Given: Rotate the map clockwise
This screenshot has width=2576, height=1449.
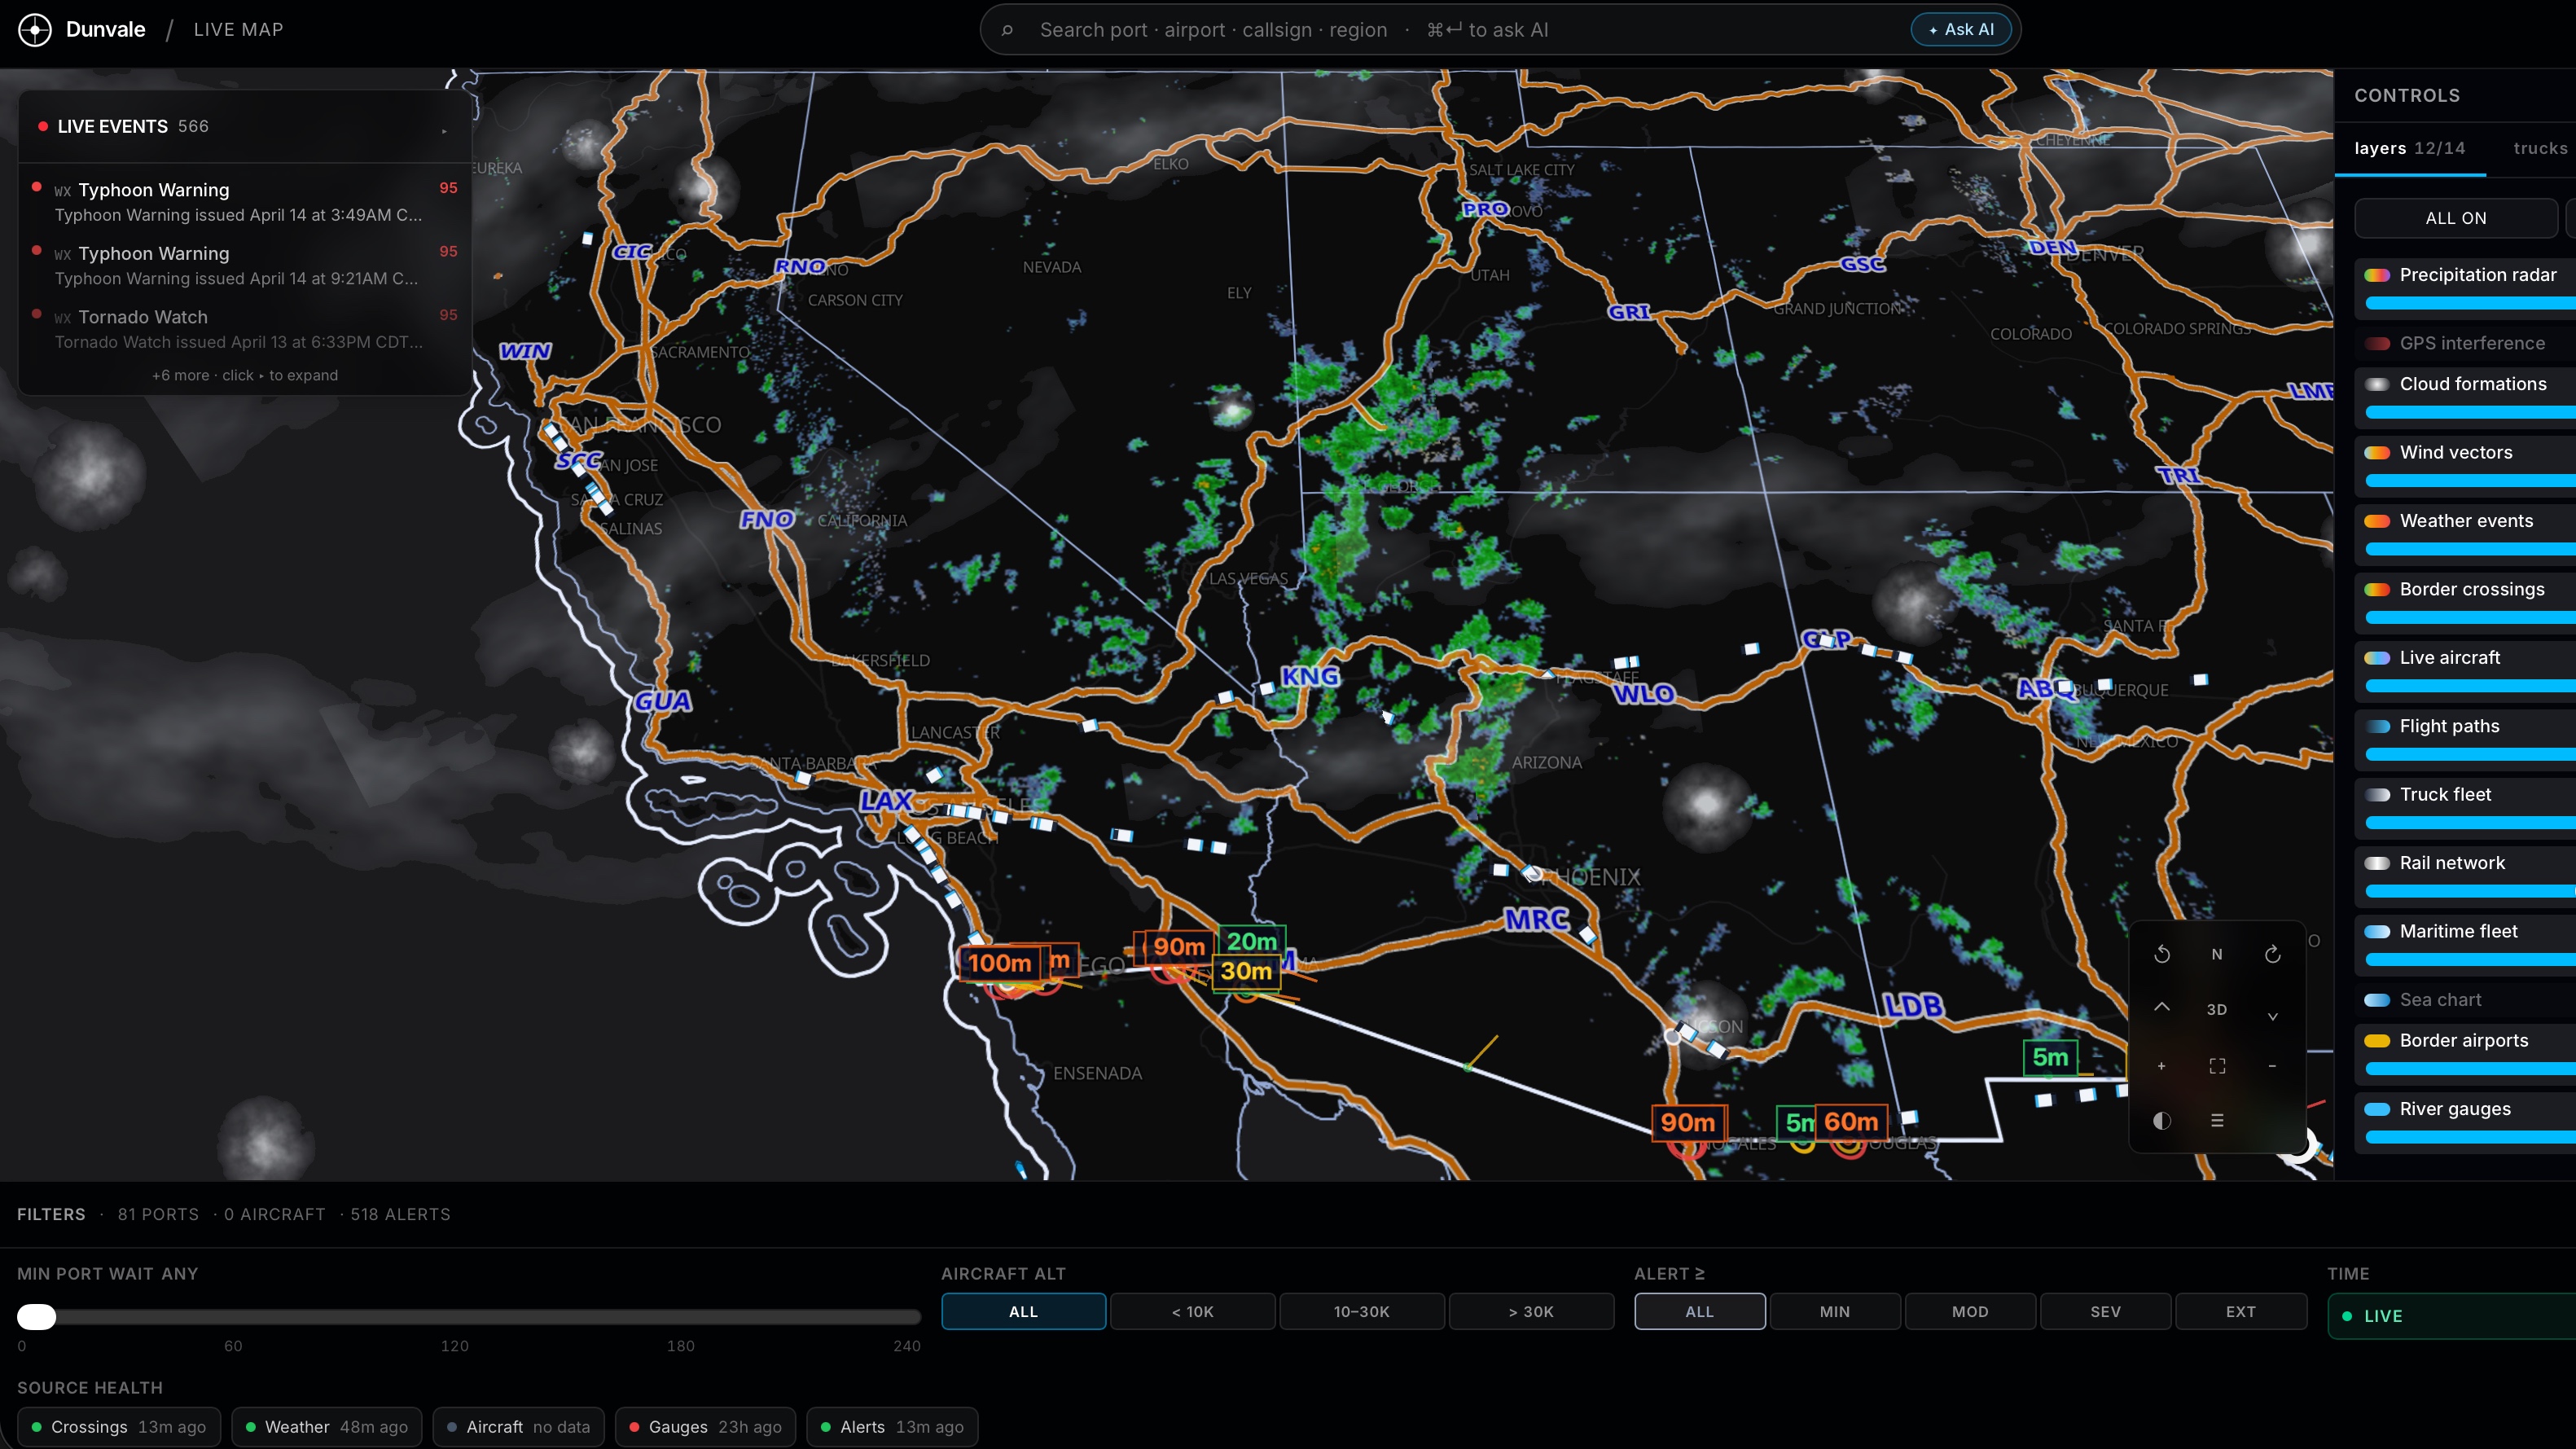Looking at the screenshot, I should point(2272,954).
